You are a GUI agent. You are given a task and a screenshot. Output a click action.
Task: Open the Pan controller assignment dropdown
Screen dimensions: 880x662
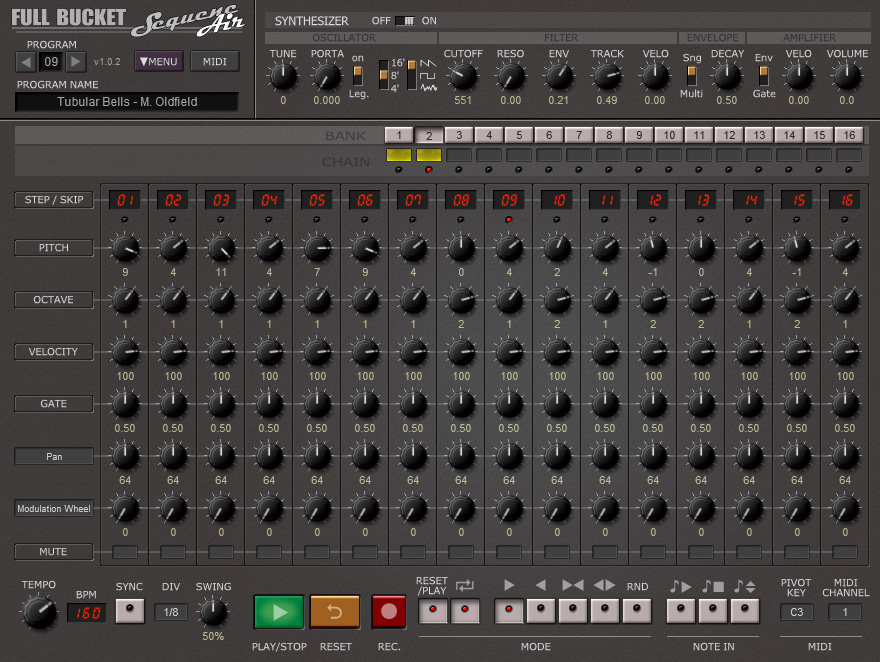pyautogui.click(x=54, y=456)
